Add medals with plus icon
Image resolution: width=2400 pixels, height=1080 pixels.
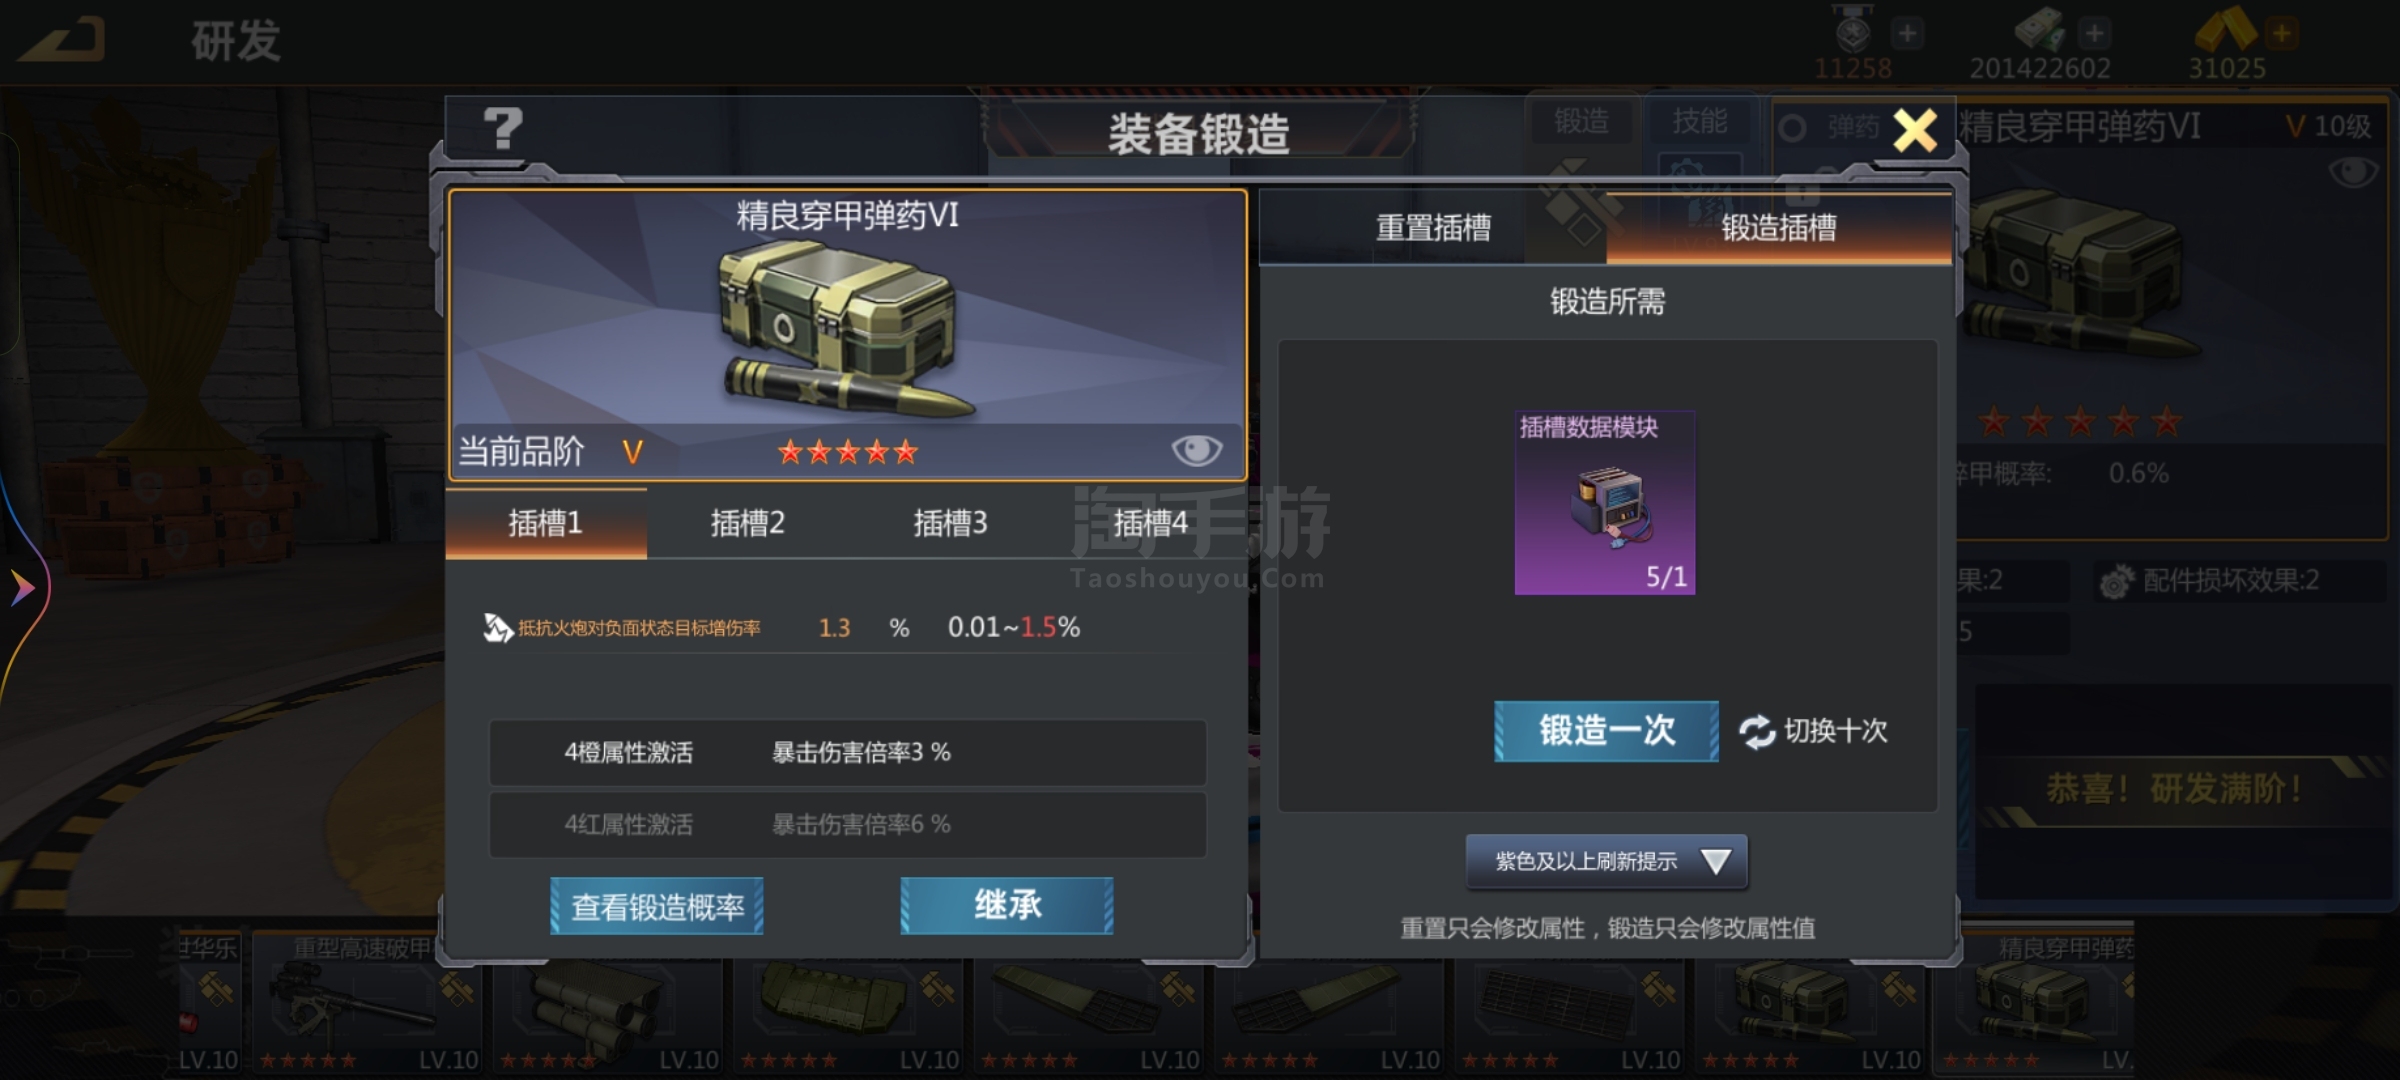click(x=1907, y=33)
